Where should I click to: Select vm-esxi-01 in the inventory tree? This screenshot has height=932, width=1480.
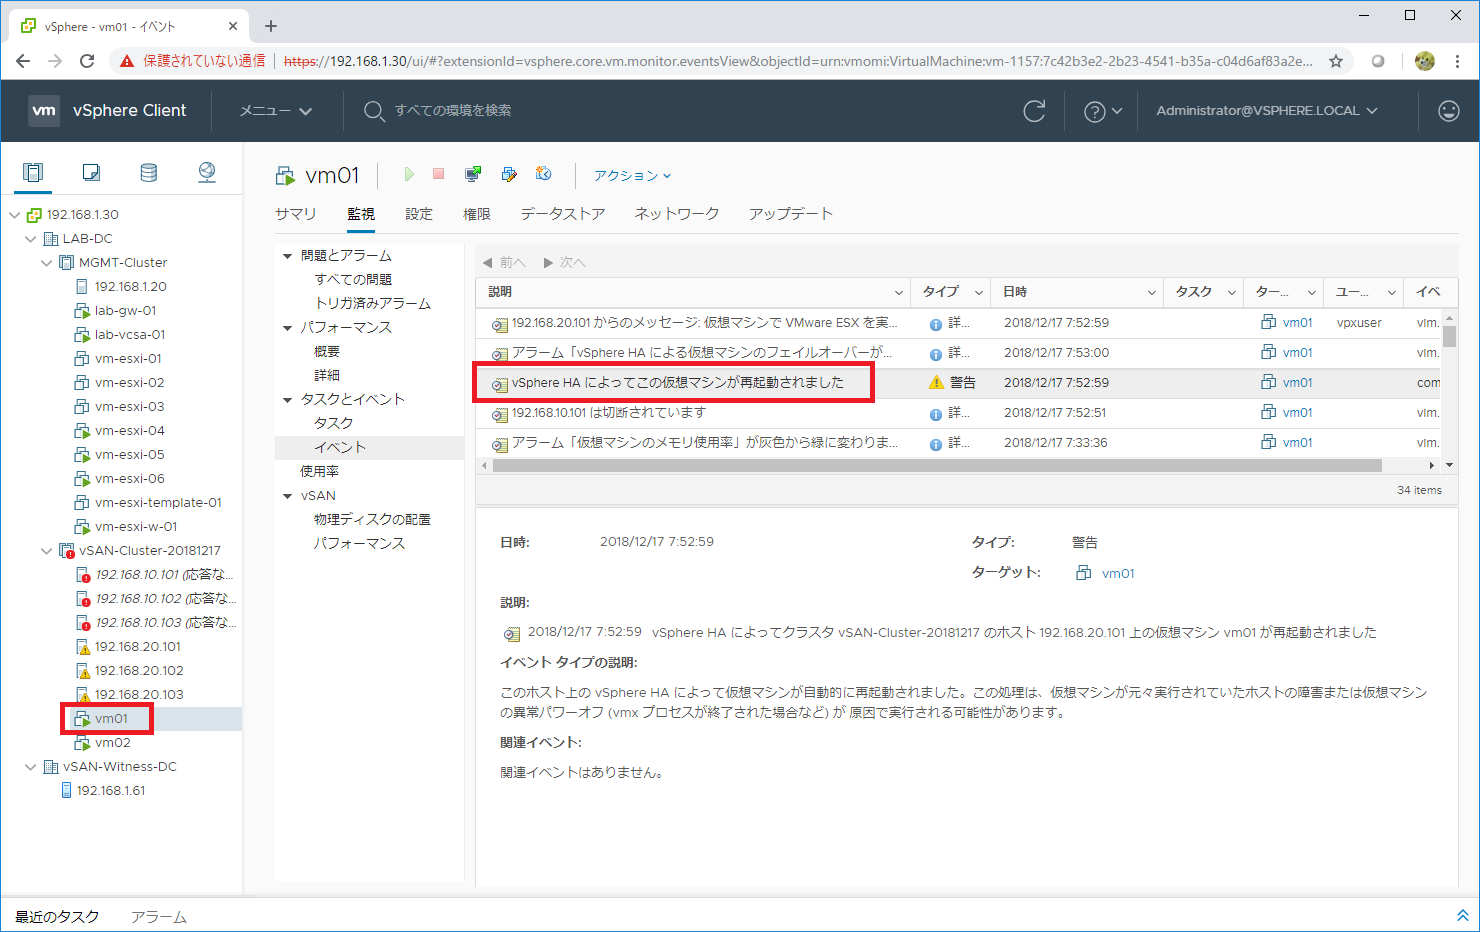coord(128,359)
